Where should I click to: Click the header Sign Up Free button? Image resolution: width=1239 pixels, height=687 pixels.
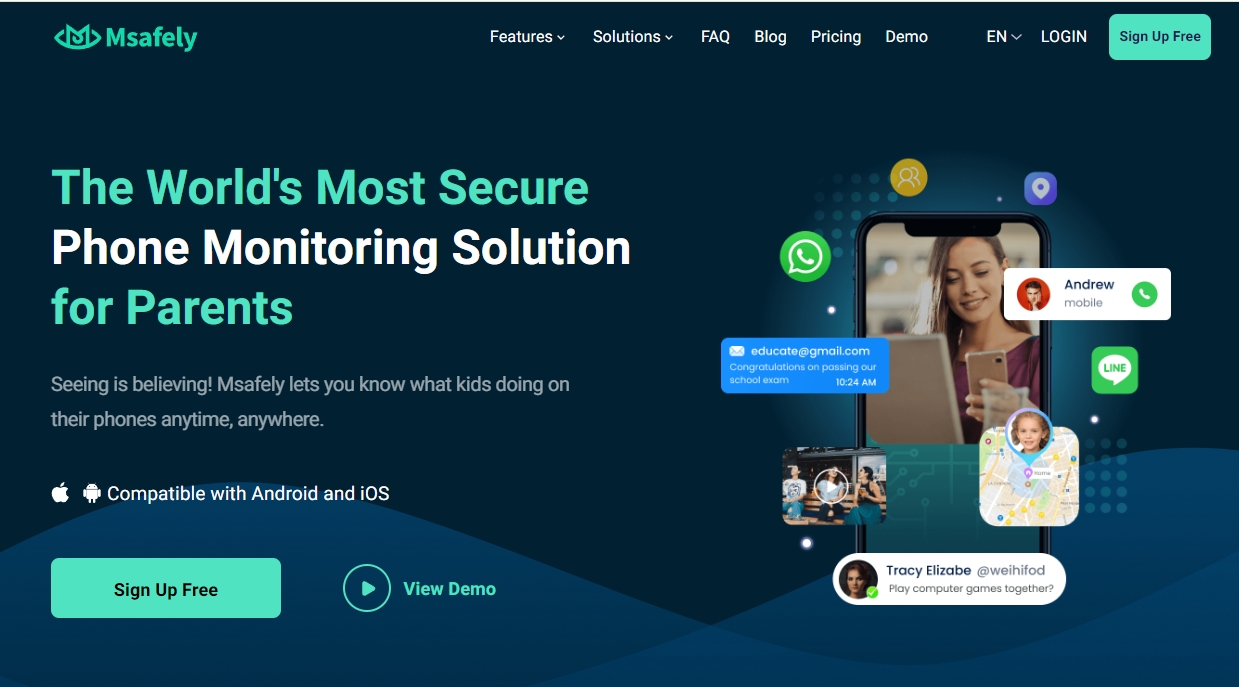pos(1160,37)
